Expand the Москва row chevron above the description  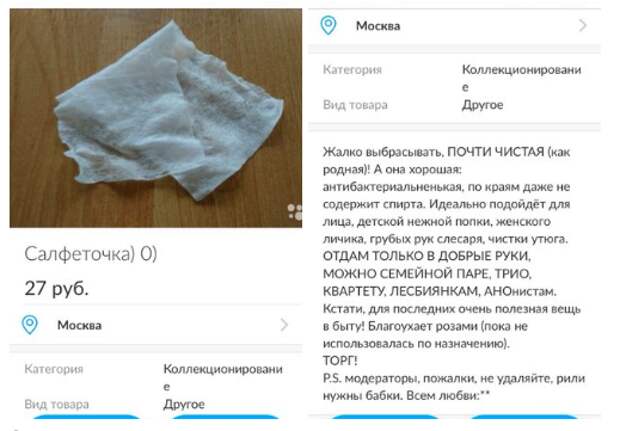tap(583, 26)
